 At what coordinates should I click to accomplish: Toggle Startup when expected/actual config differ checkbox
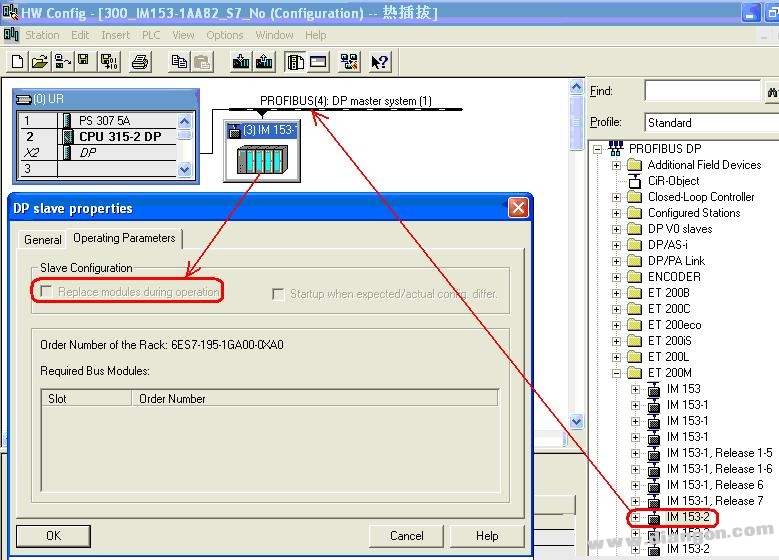coord(279,294)
